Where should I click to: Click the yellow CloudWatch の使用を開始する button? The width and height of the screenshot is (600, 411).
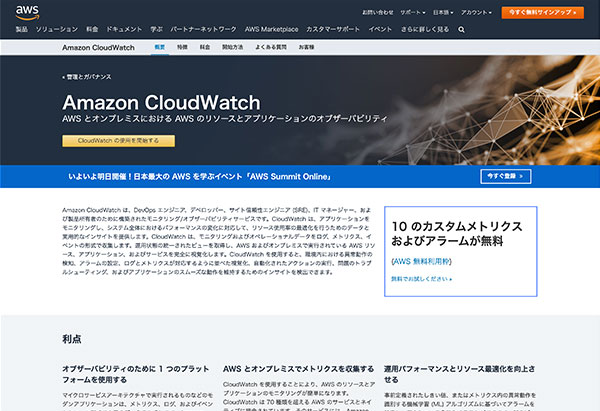pyautogui.click(x=119, y=140)
